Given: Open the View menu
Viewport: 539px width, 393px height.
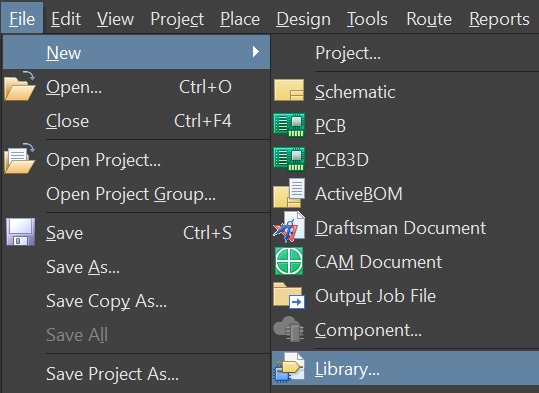Looking at the screenshot, I should pos(115,18).
